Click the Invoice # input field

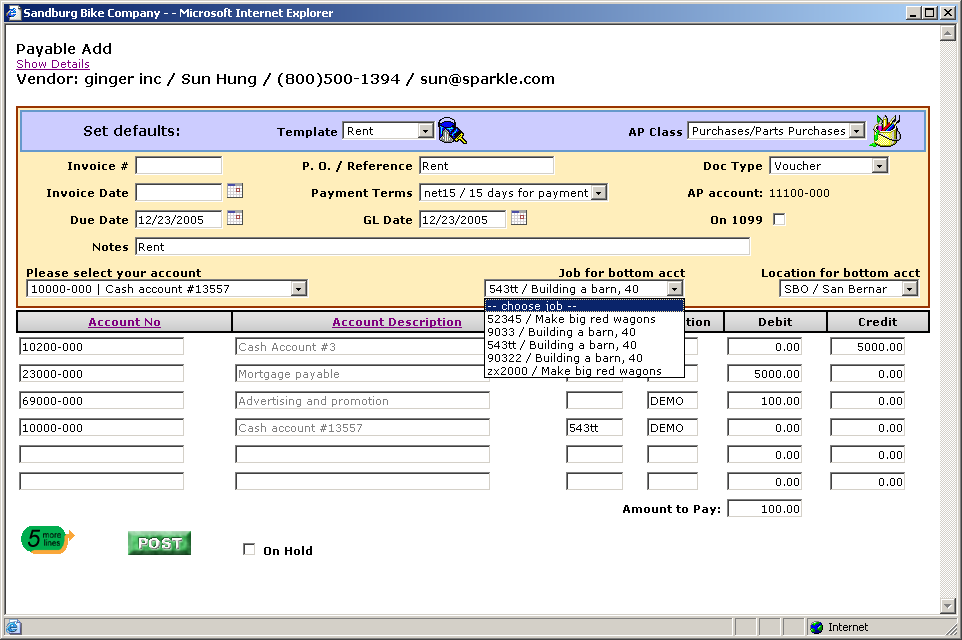178,166
